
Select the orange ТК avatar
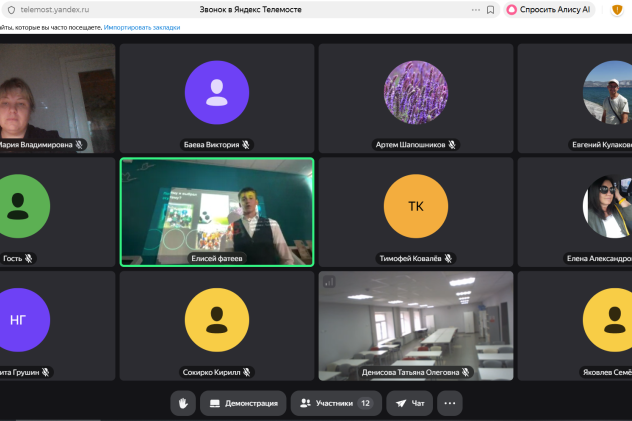[x=416, y=206]
